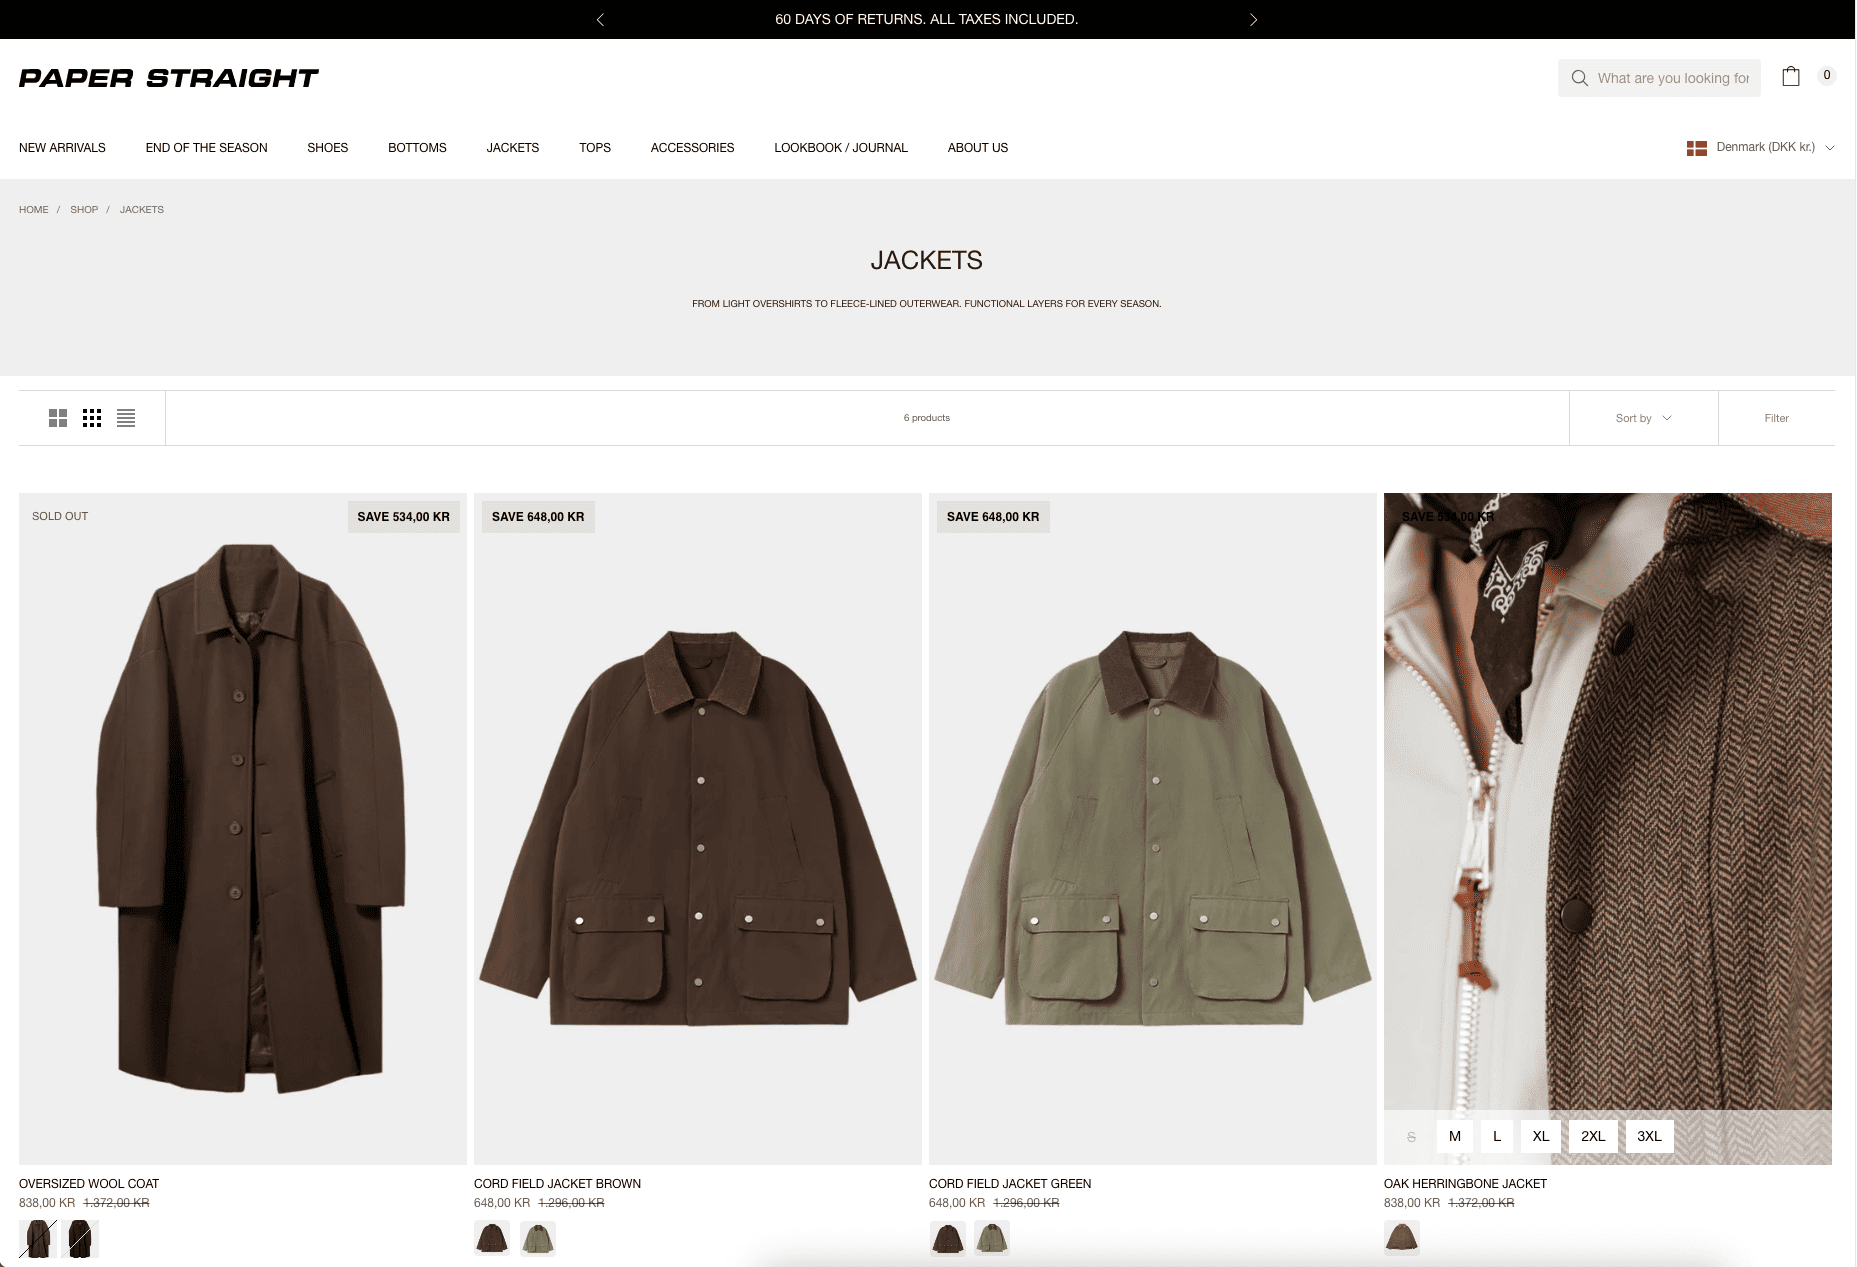Open the Cord Field Jacket Brown product link
Screen dimensions: 1857x1267
pos(557,1183)
